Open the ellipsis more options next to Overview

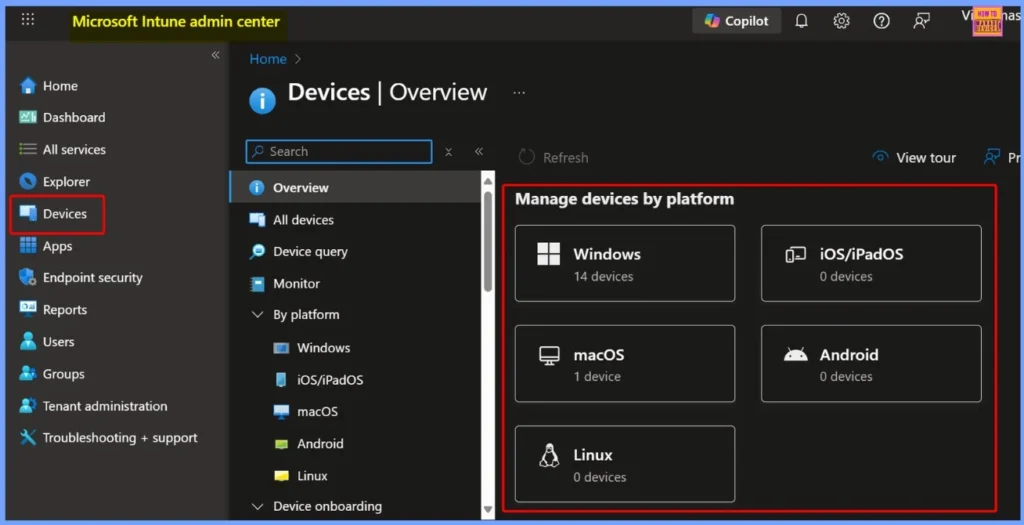pos(519,93)
